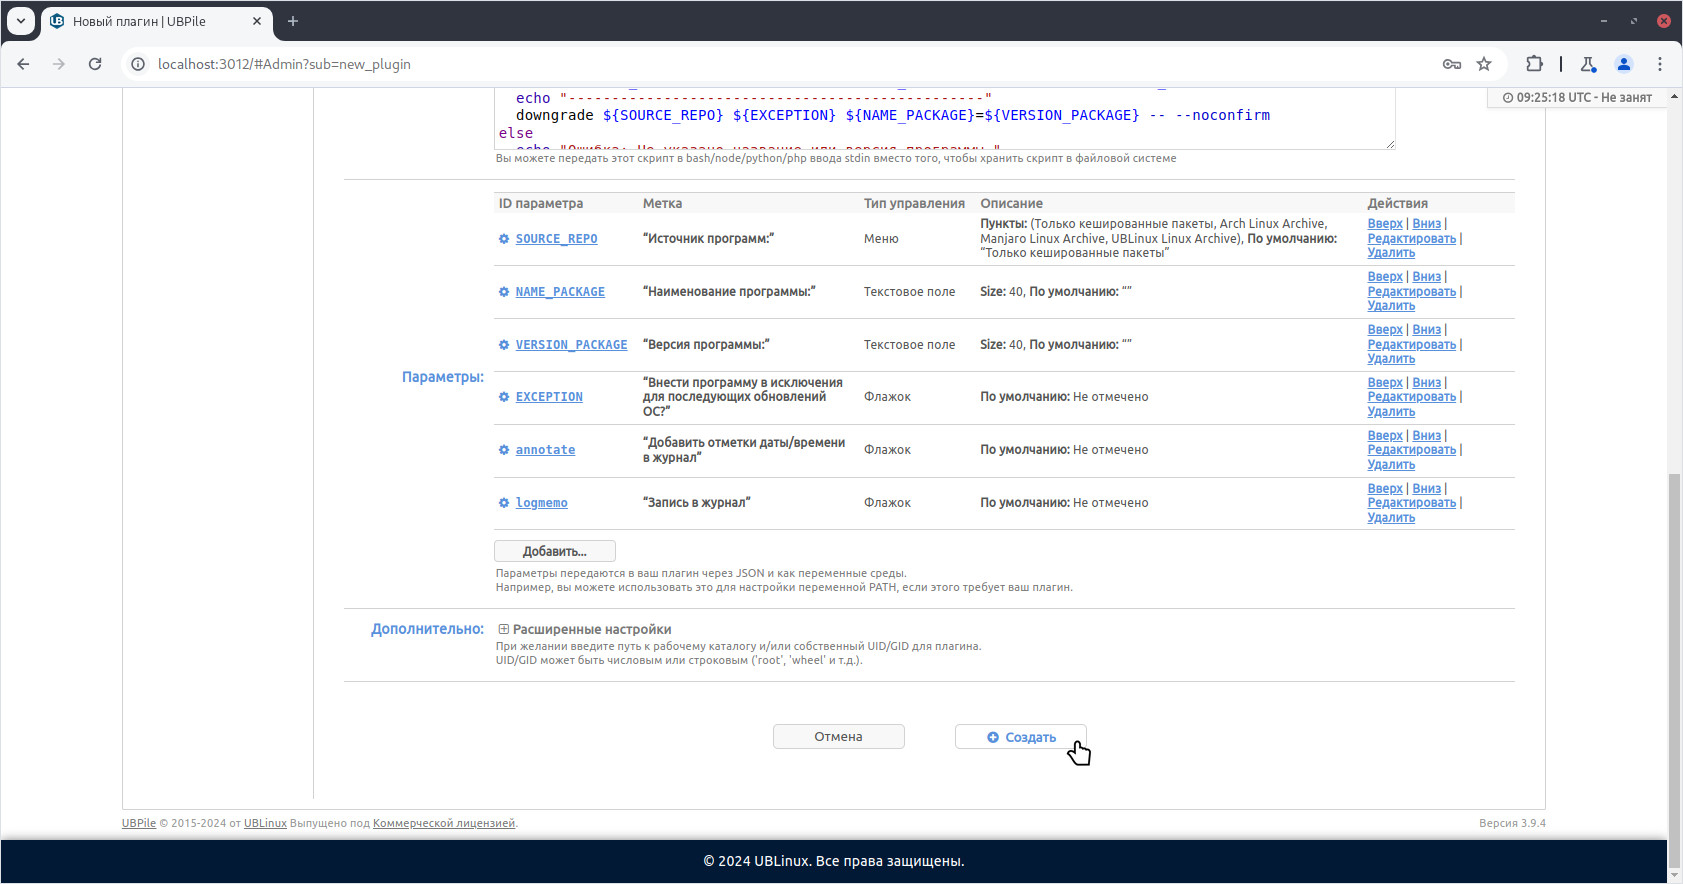The height and width of the screenshot is (884, 1683).
Task: Delete the annotate parameter
Action: (1391, 465)
